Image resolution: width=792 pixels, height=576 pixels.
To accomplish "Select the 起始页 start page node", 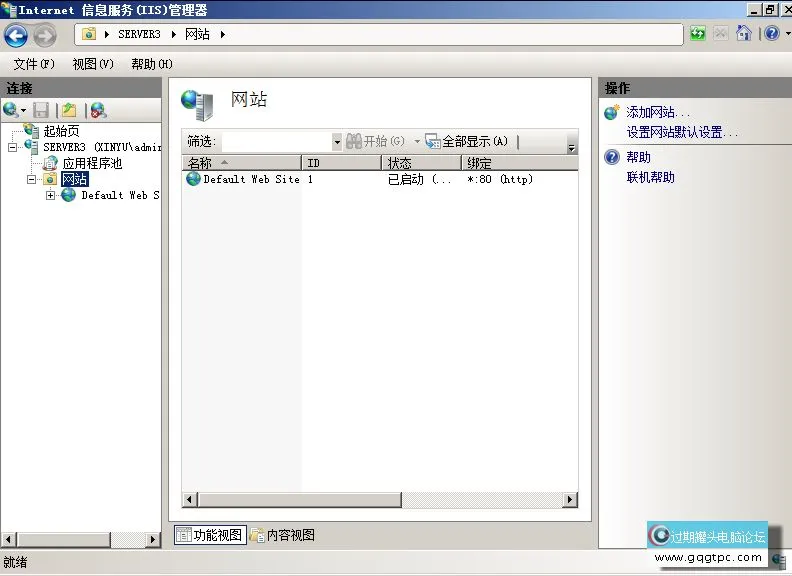I will [61, 131].
